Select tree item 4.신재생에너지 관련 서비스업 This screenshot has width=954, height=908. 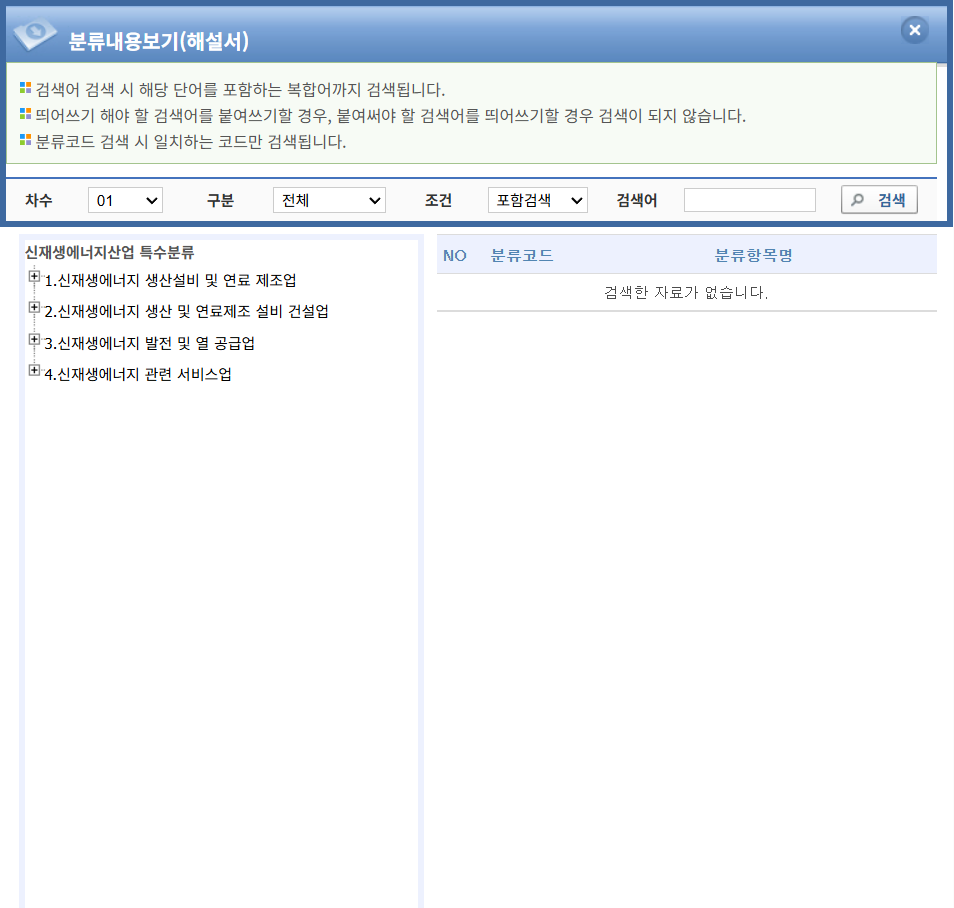(138, 375)
